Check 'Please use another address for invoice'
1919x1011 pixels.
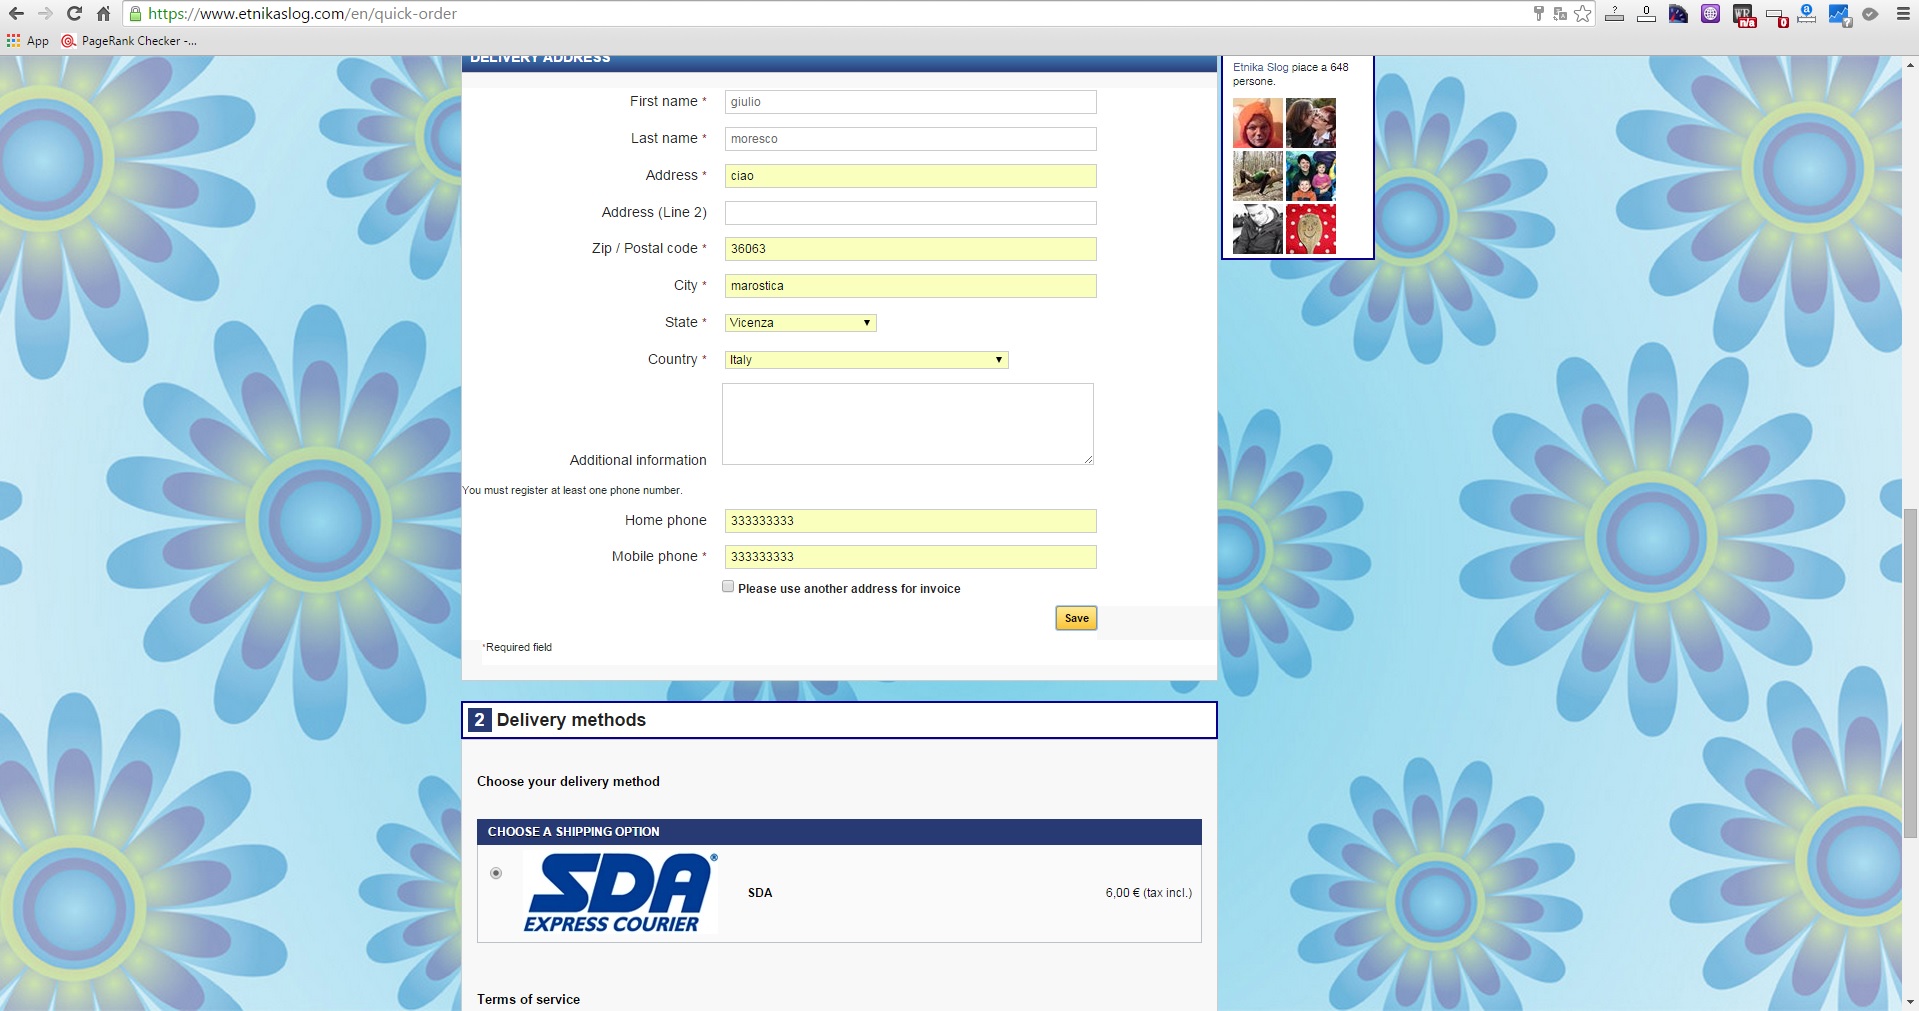(728, 587)
